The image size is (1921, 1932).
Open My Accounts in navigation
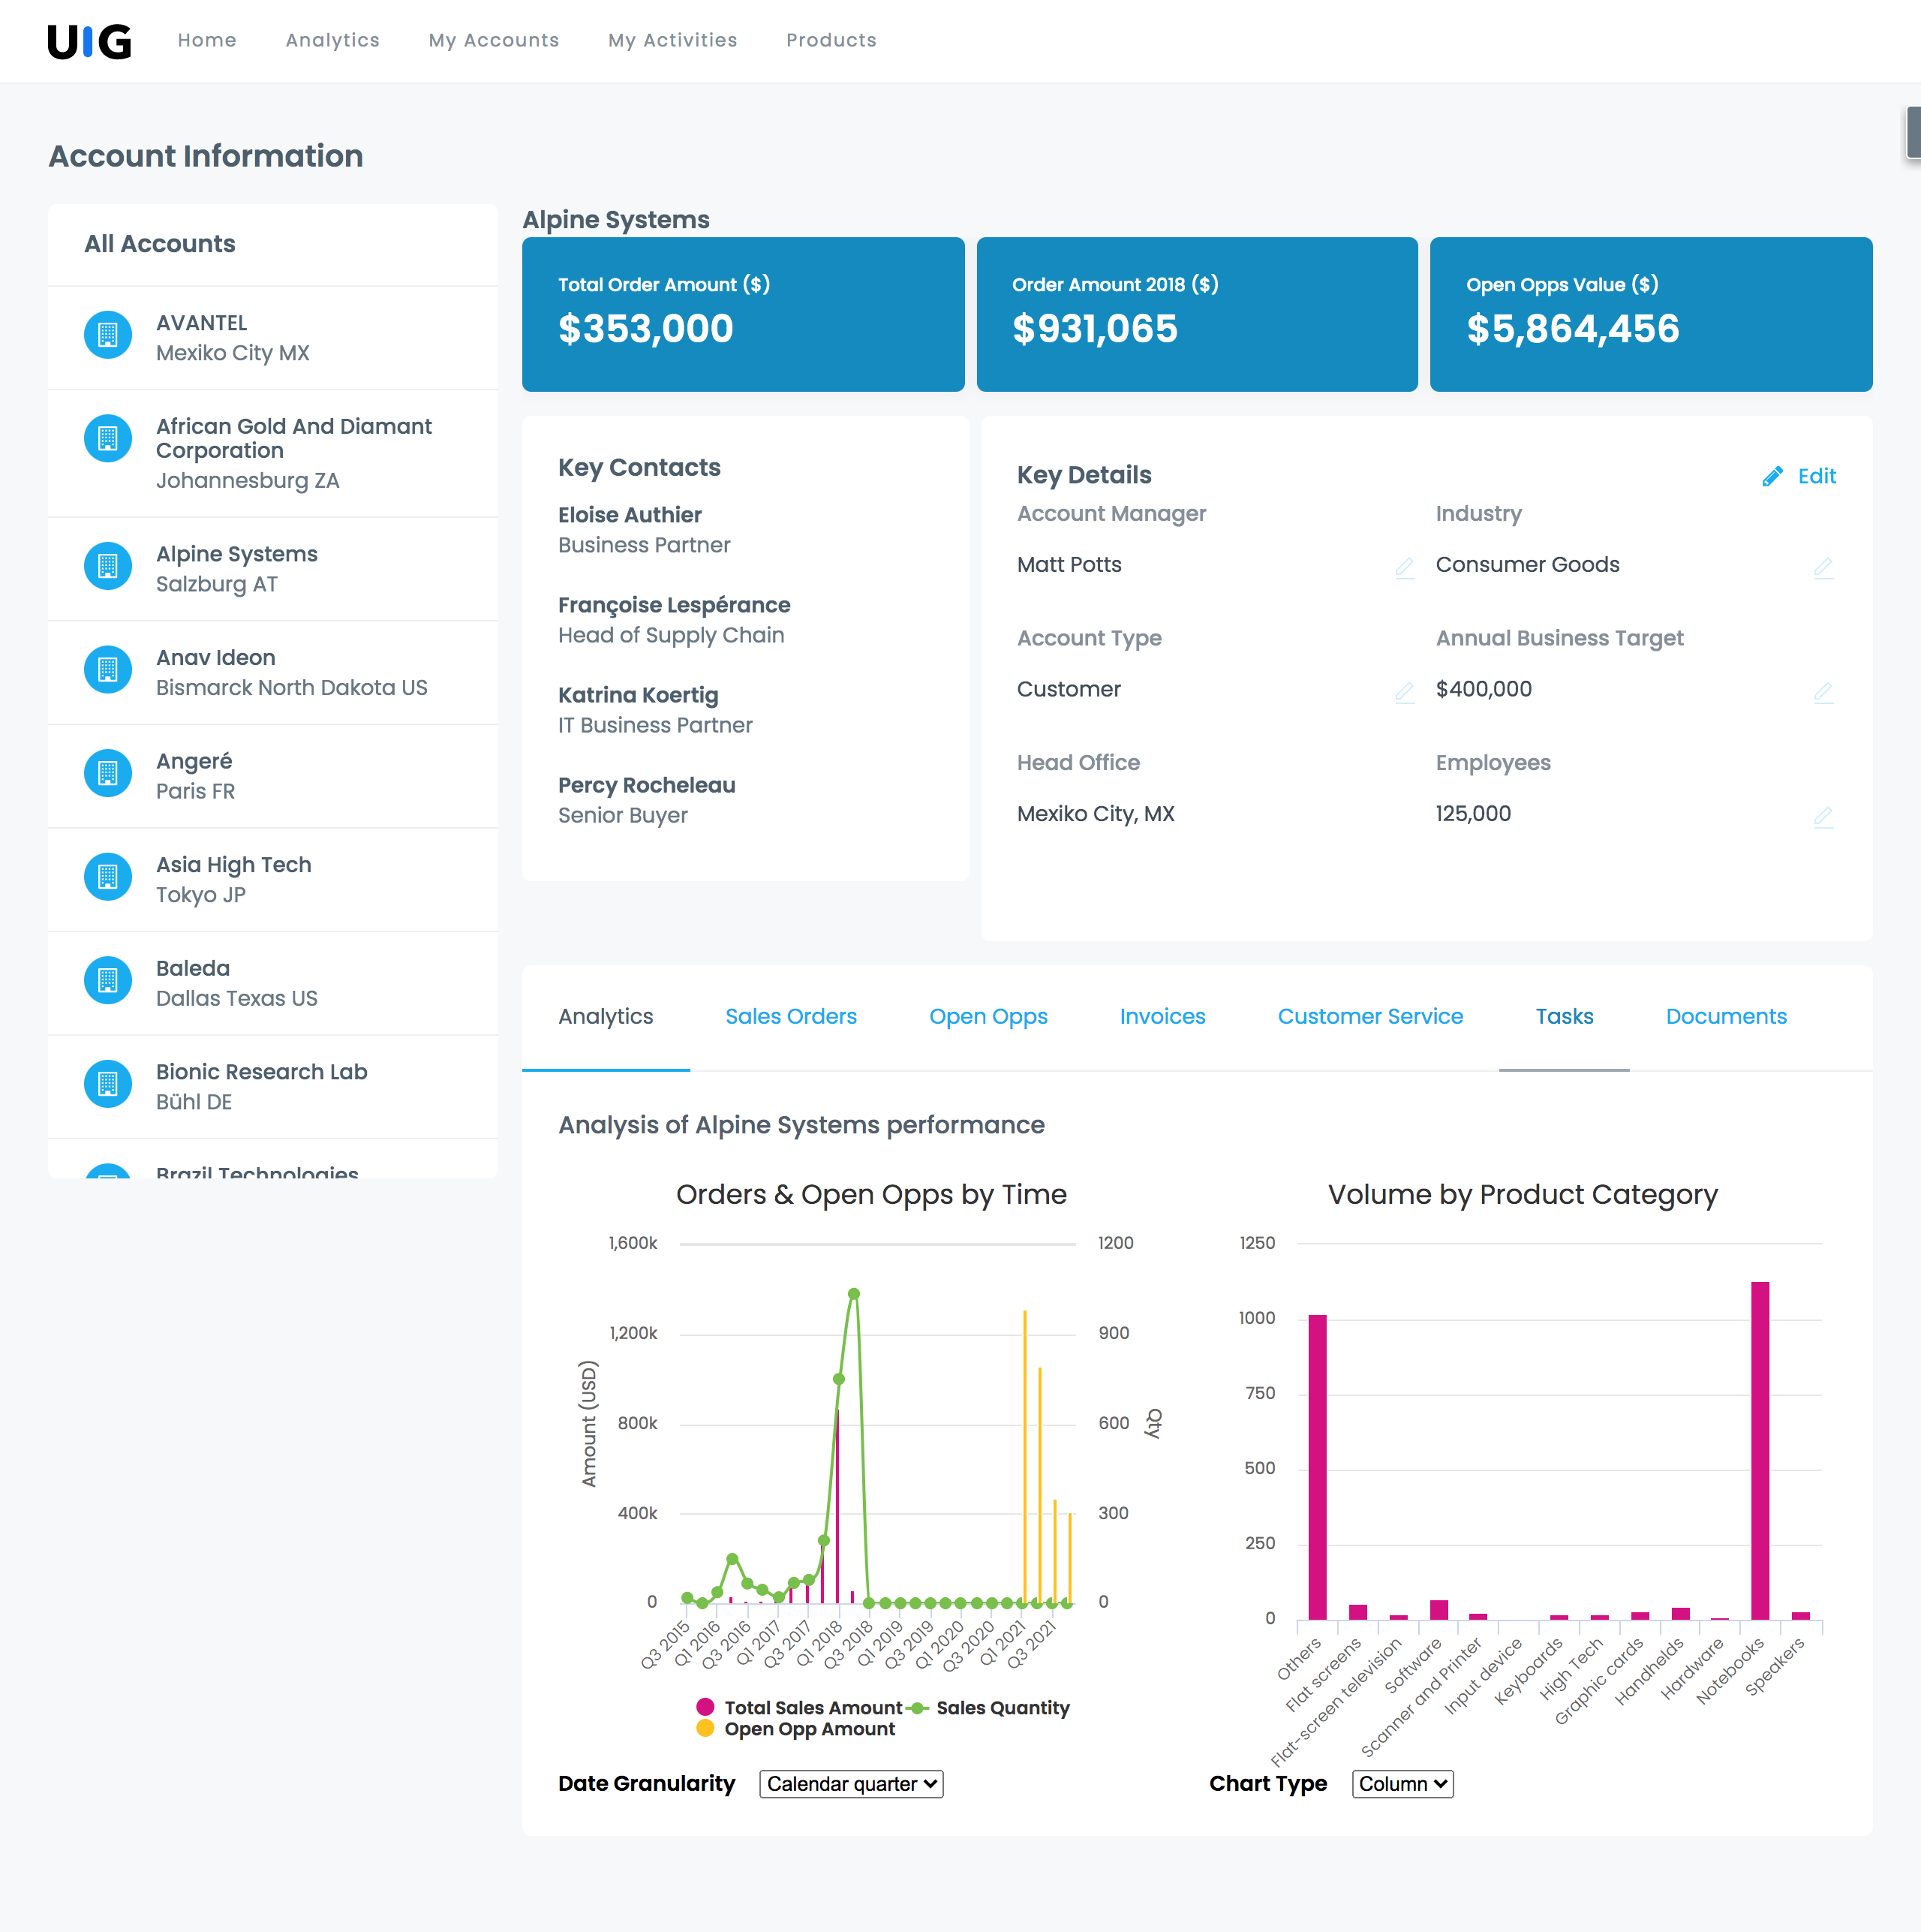click(x=494, y=40)
